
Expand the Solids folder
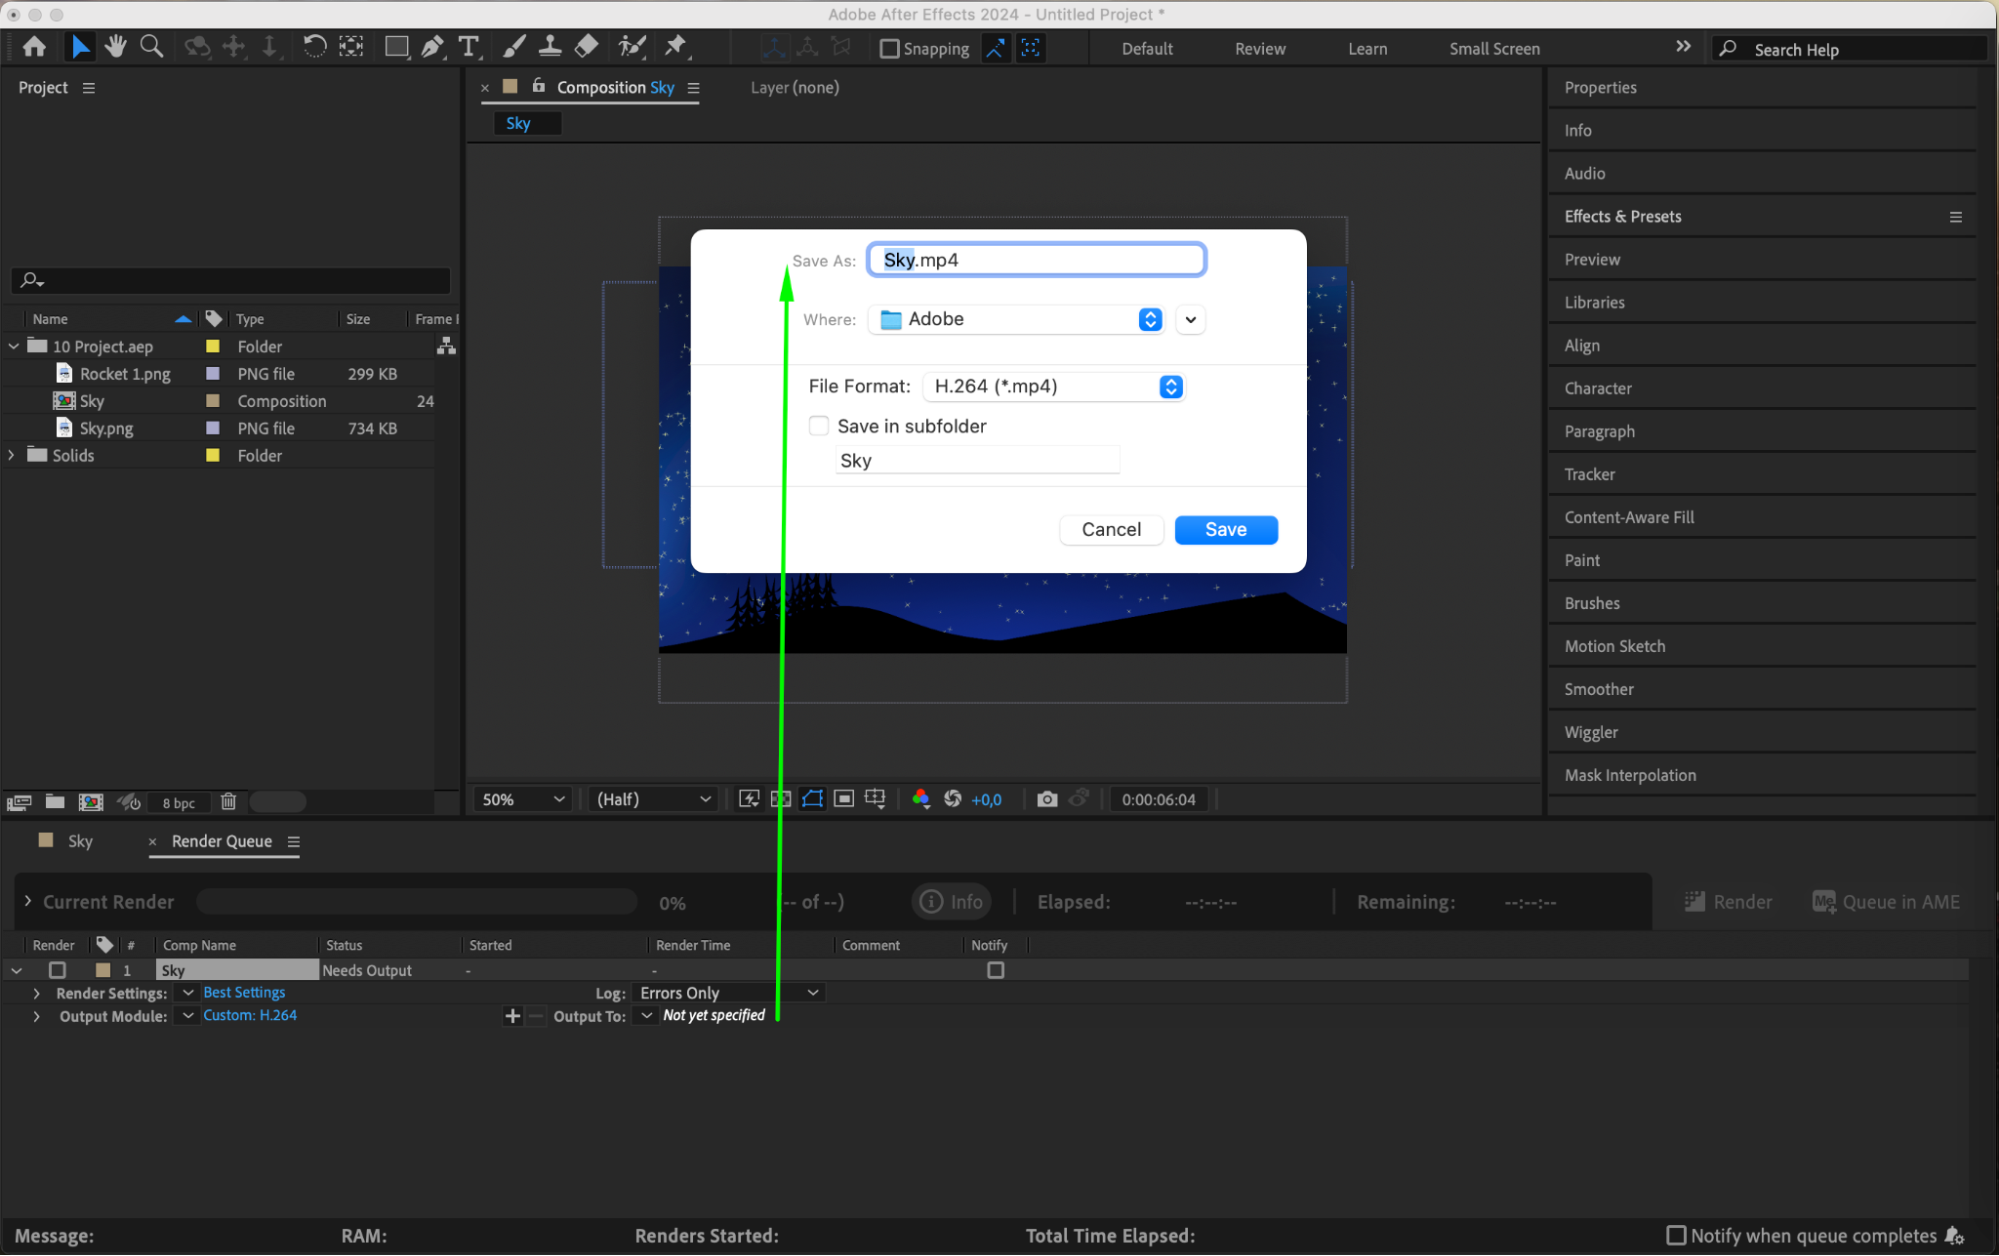tap(12, 455)
